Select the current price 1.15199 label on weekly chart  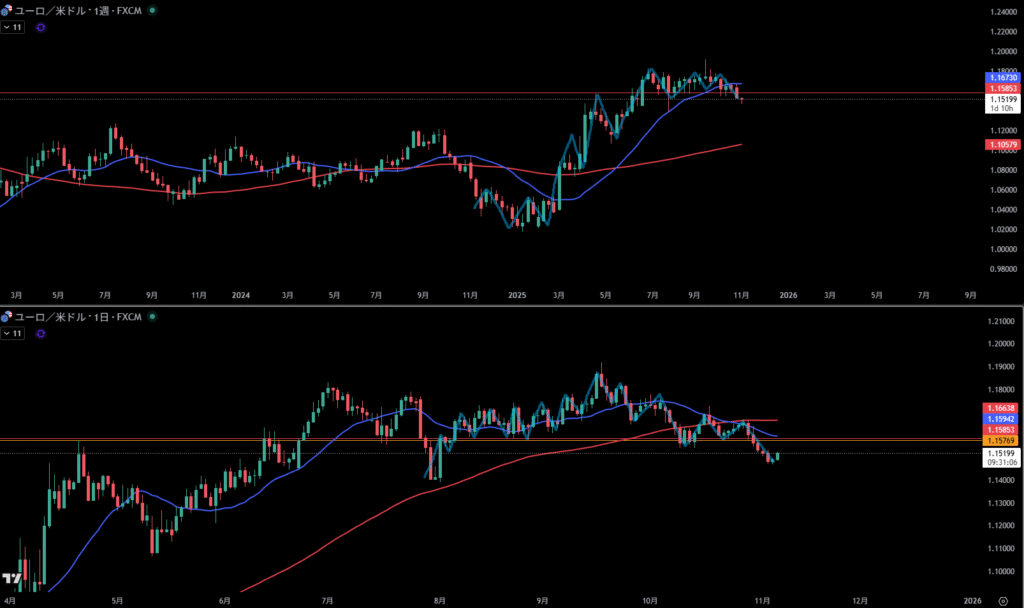1003,99
